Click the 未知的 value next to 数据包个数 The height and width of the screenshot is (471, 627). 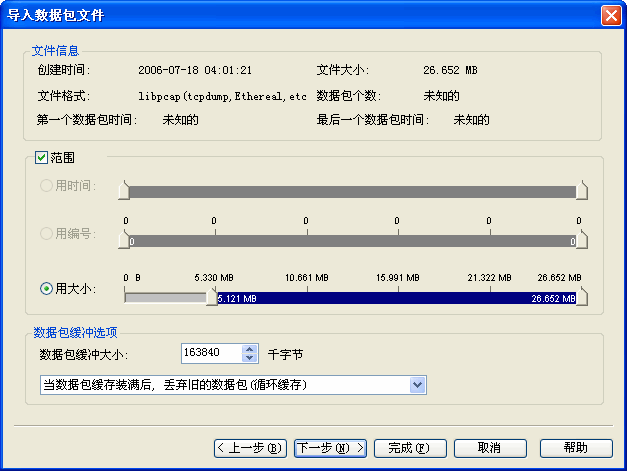[x=441, y=96]
